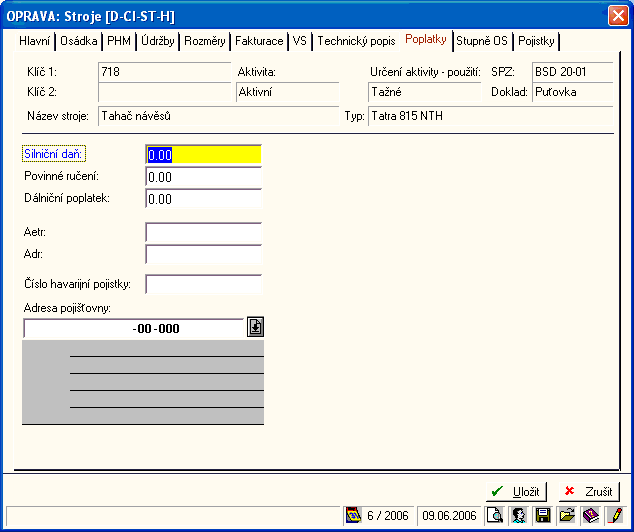Click the SPZ value BSD 20-01
The width and height of the screenshot is (634, 532).
[x=573, y=72]
